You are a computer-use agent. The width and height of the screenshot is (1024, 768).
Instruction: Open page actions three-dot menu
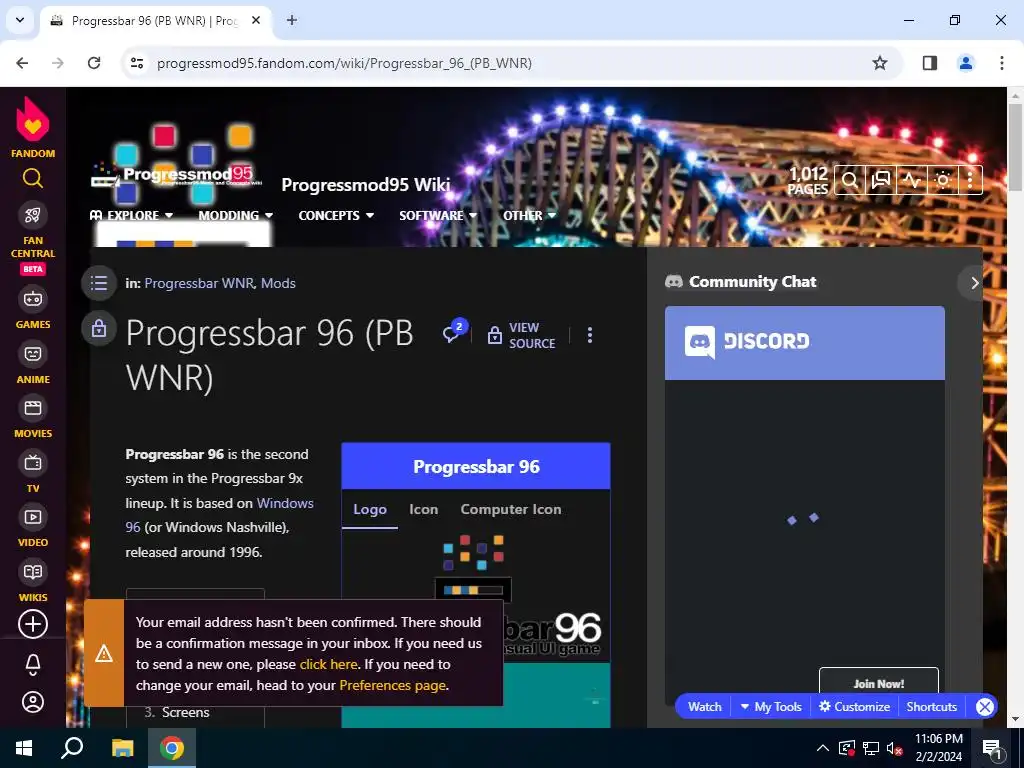click(590, 335)
